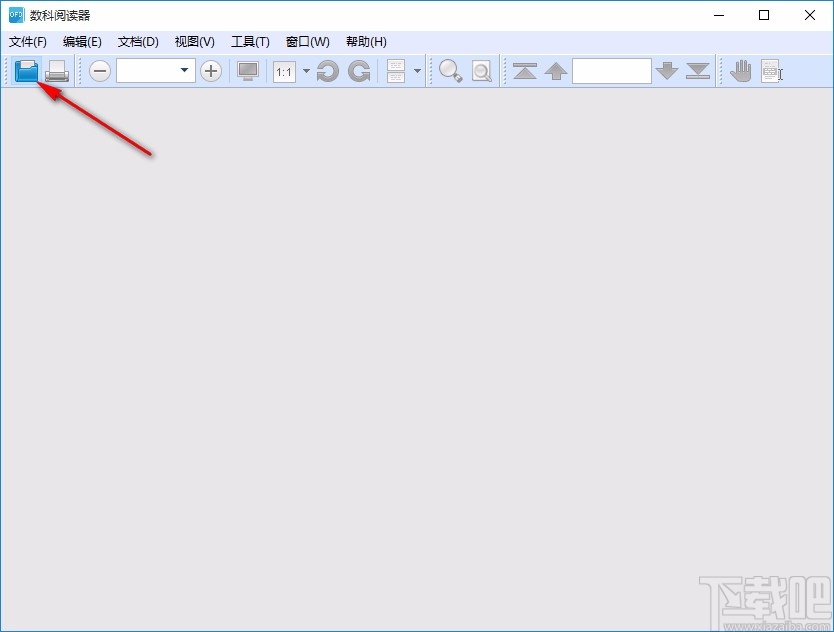Expand the page layout dropdown arrow

click(418, 71)
